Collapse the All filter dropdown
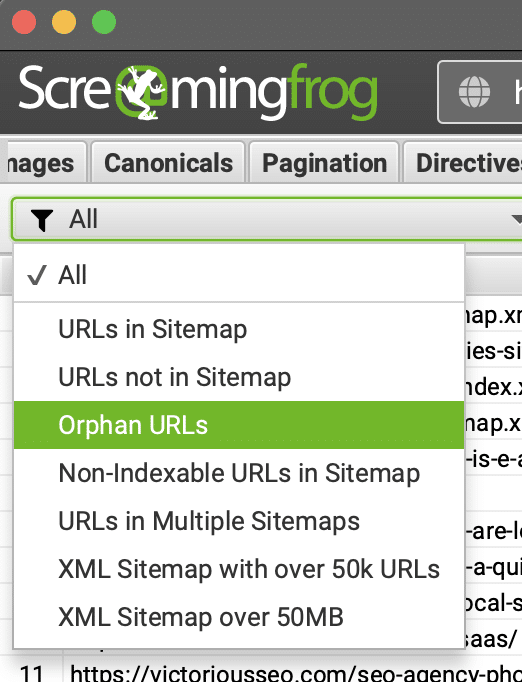The image size is (522, 682). tap(268, 219)
